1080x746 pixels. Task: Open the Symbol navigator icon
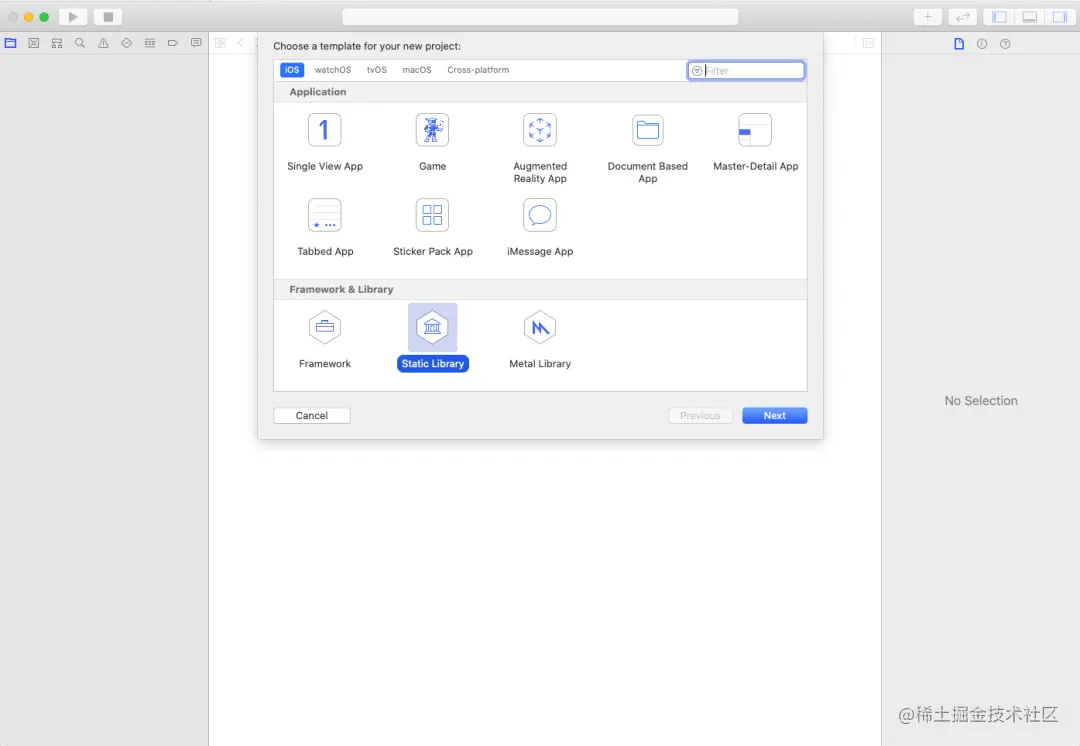coord(57,43)
